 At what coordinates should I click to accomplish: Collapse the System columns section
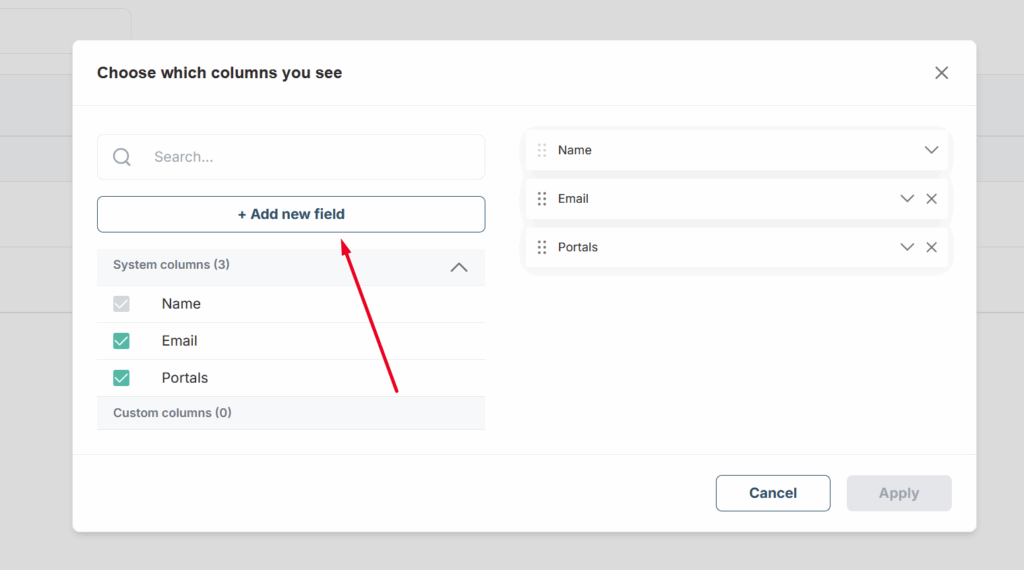point(459,267)
